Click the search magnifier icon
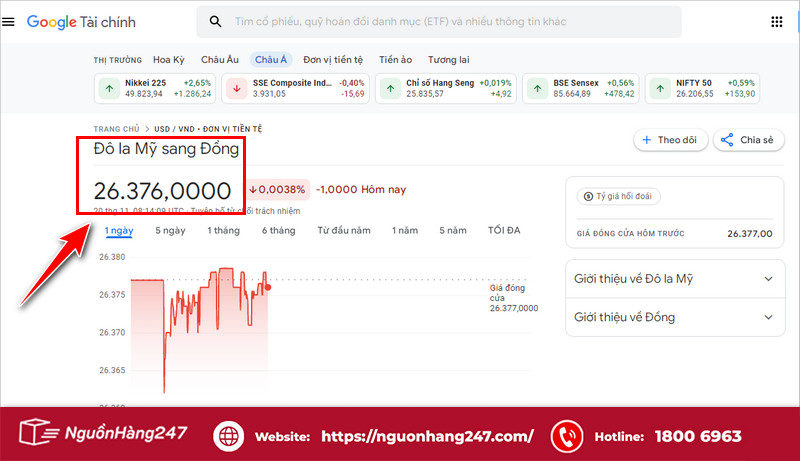The width and height of the screenshot is (800, 461). pos(215,22)
